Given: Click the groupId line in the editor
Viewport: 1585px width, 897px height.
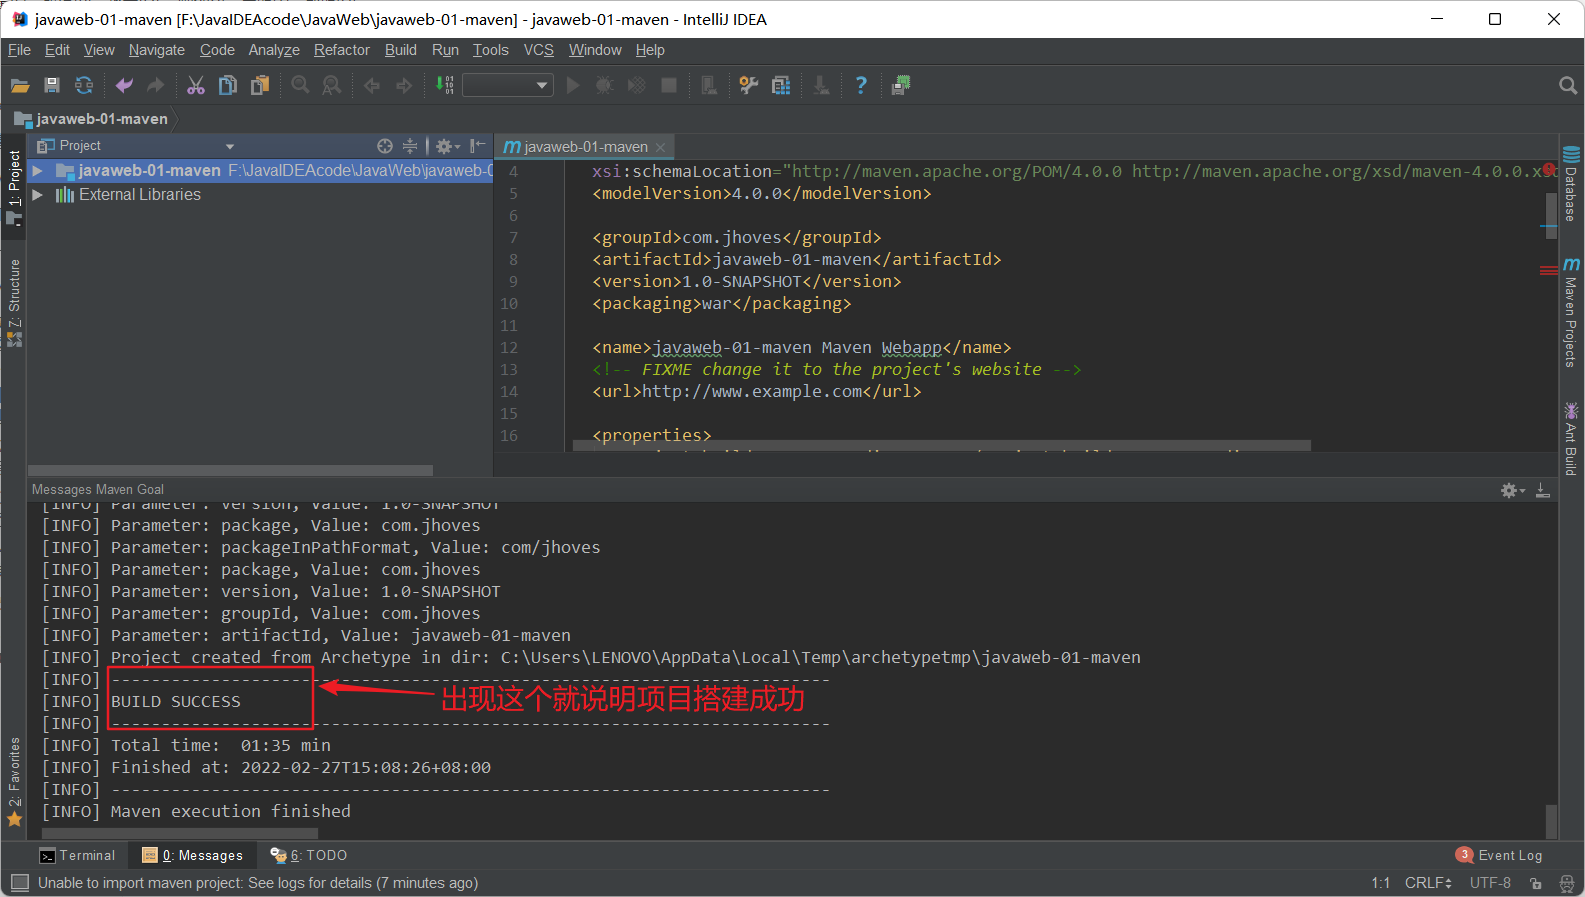Looking at the screenshot, I should (737, 238).
